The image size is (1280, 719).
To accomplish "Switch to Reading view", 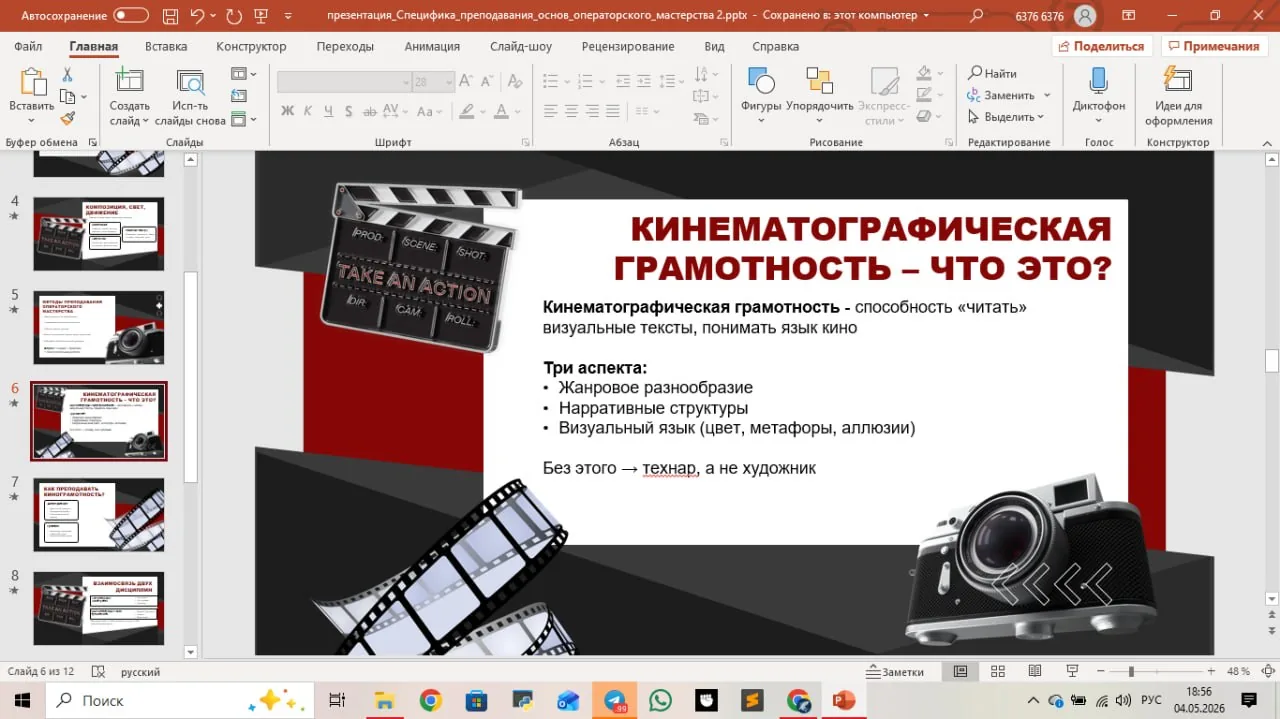I will pos(1035,671).
